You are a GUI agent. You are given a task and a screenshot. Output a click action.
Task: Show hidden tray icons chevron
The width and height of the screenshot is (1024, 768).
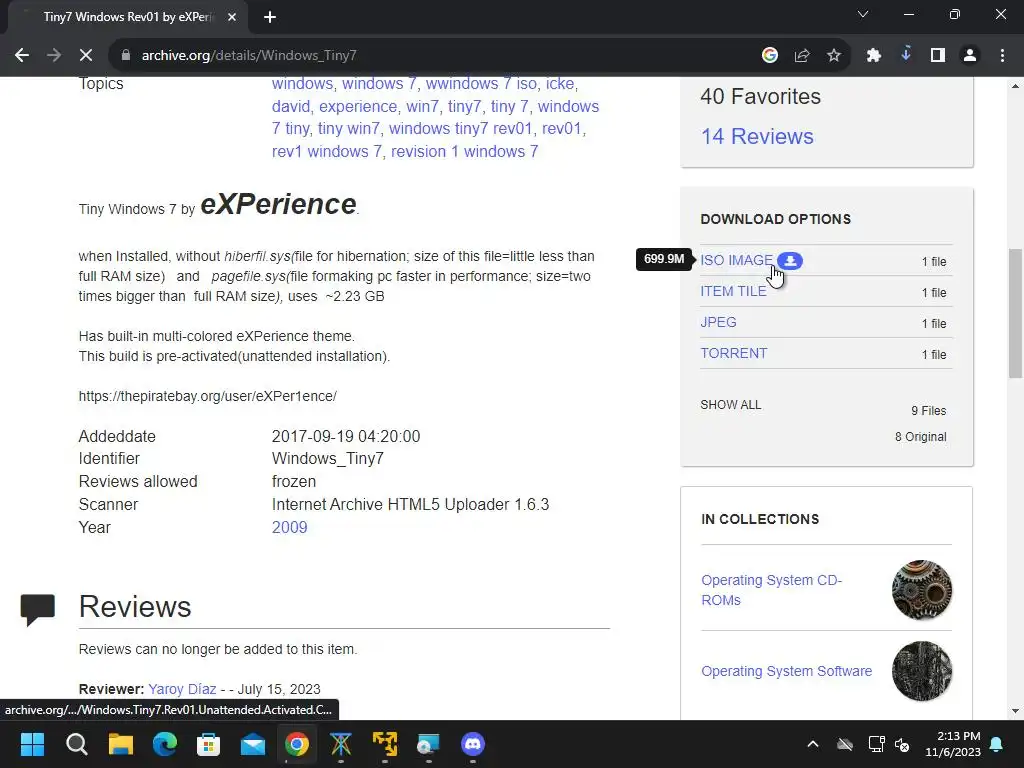(813, 744)
